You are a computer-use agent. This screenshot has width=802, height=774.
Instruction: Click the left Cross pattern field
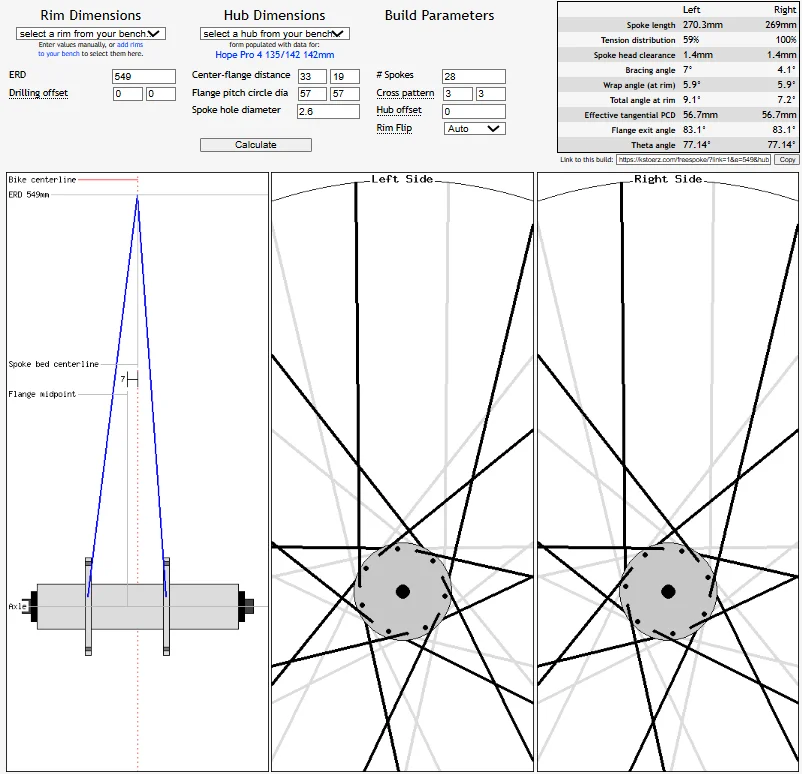458,94
